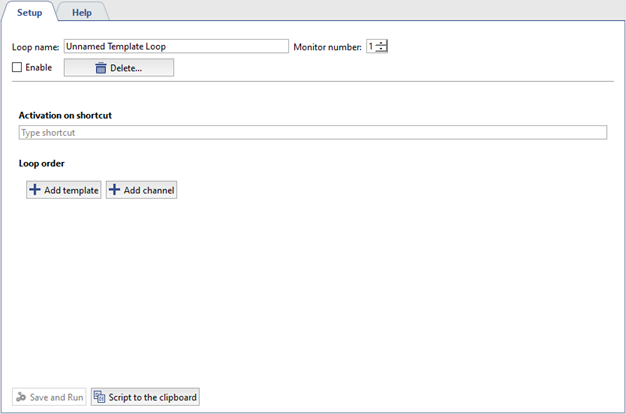Click the Add template button
The image size is (626, 414).
tap(64, 190)
